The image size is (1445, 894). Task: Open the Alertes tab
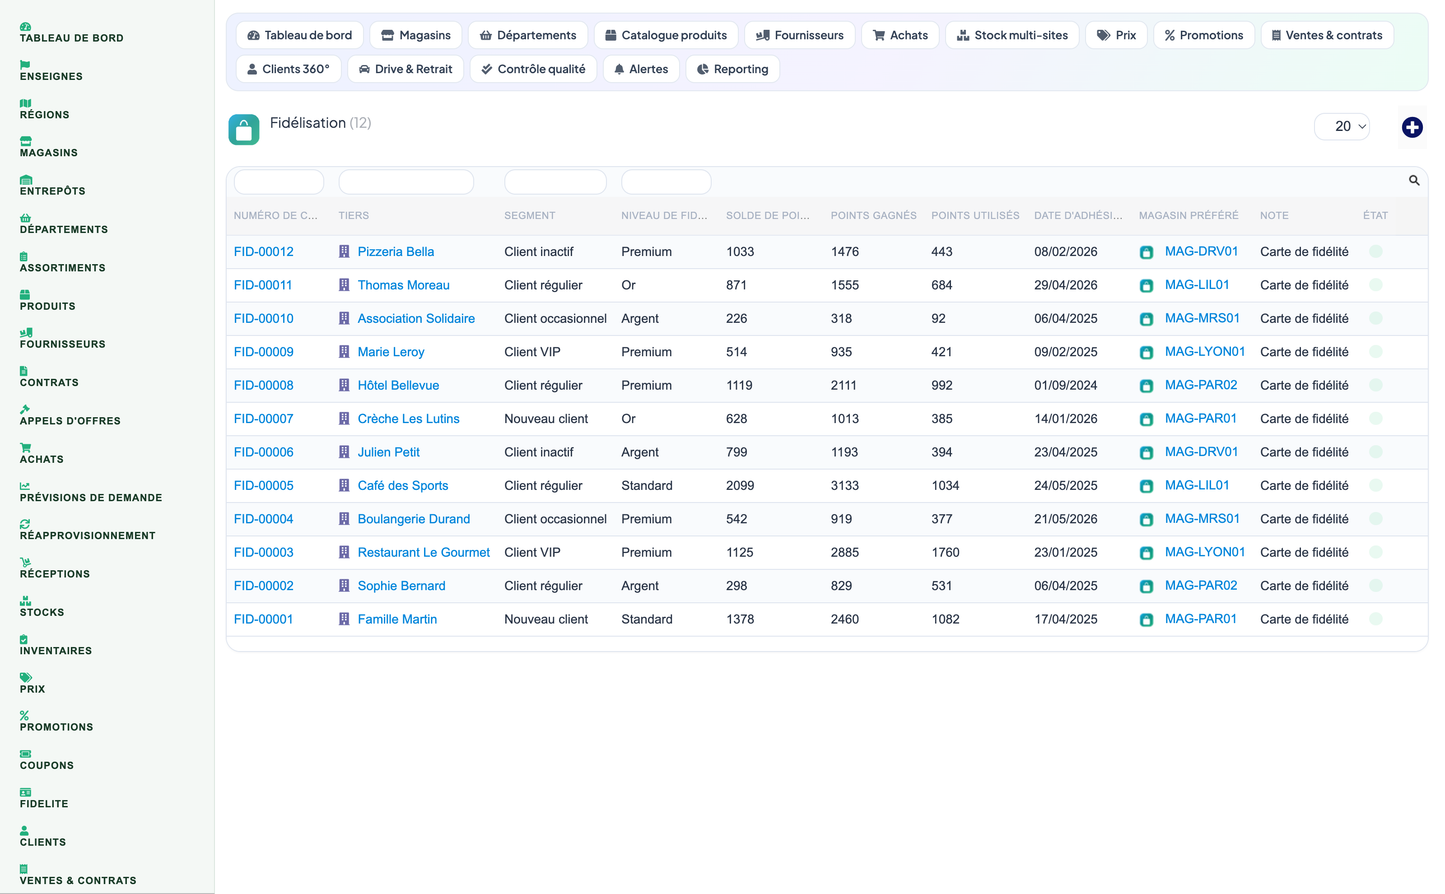coord(641,69)
